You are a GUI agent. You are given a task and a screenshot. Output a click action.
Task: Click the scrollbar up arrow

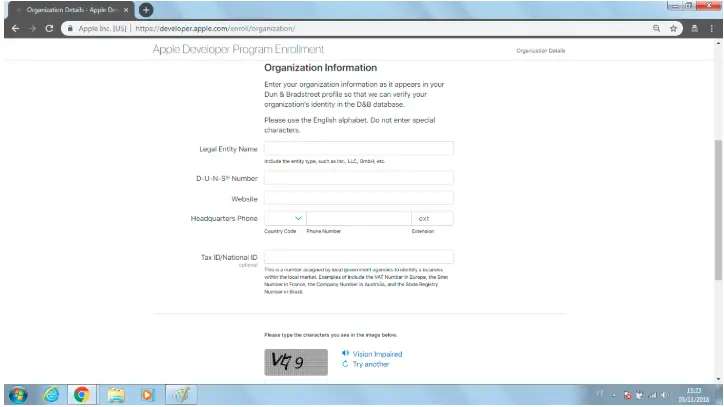[x=718, y=43]
